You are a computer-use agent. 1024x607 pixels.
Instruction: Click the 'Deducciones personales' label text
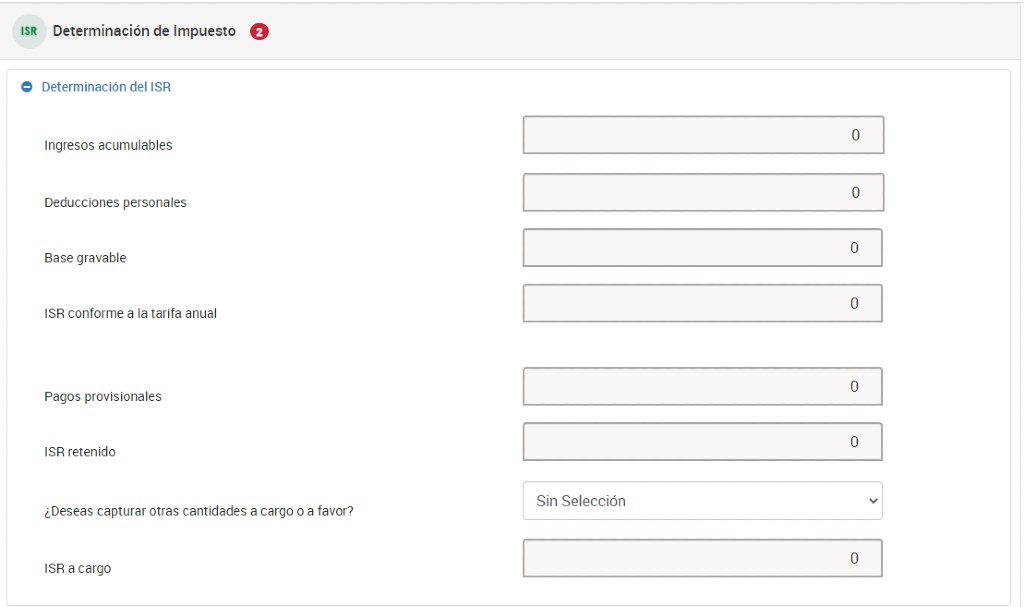[115, 202]
